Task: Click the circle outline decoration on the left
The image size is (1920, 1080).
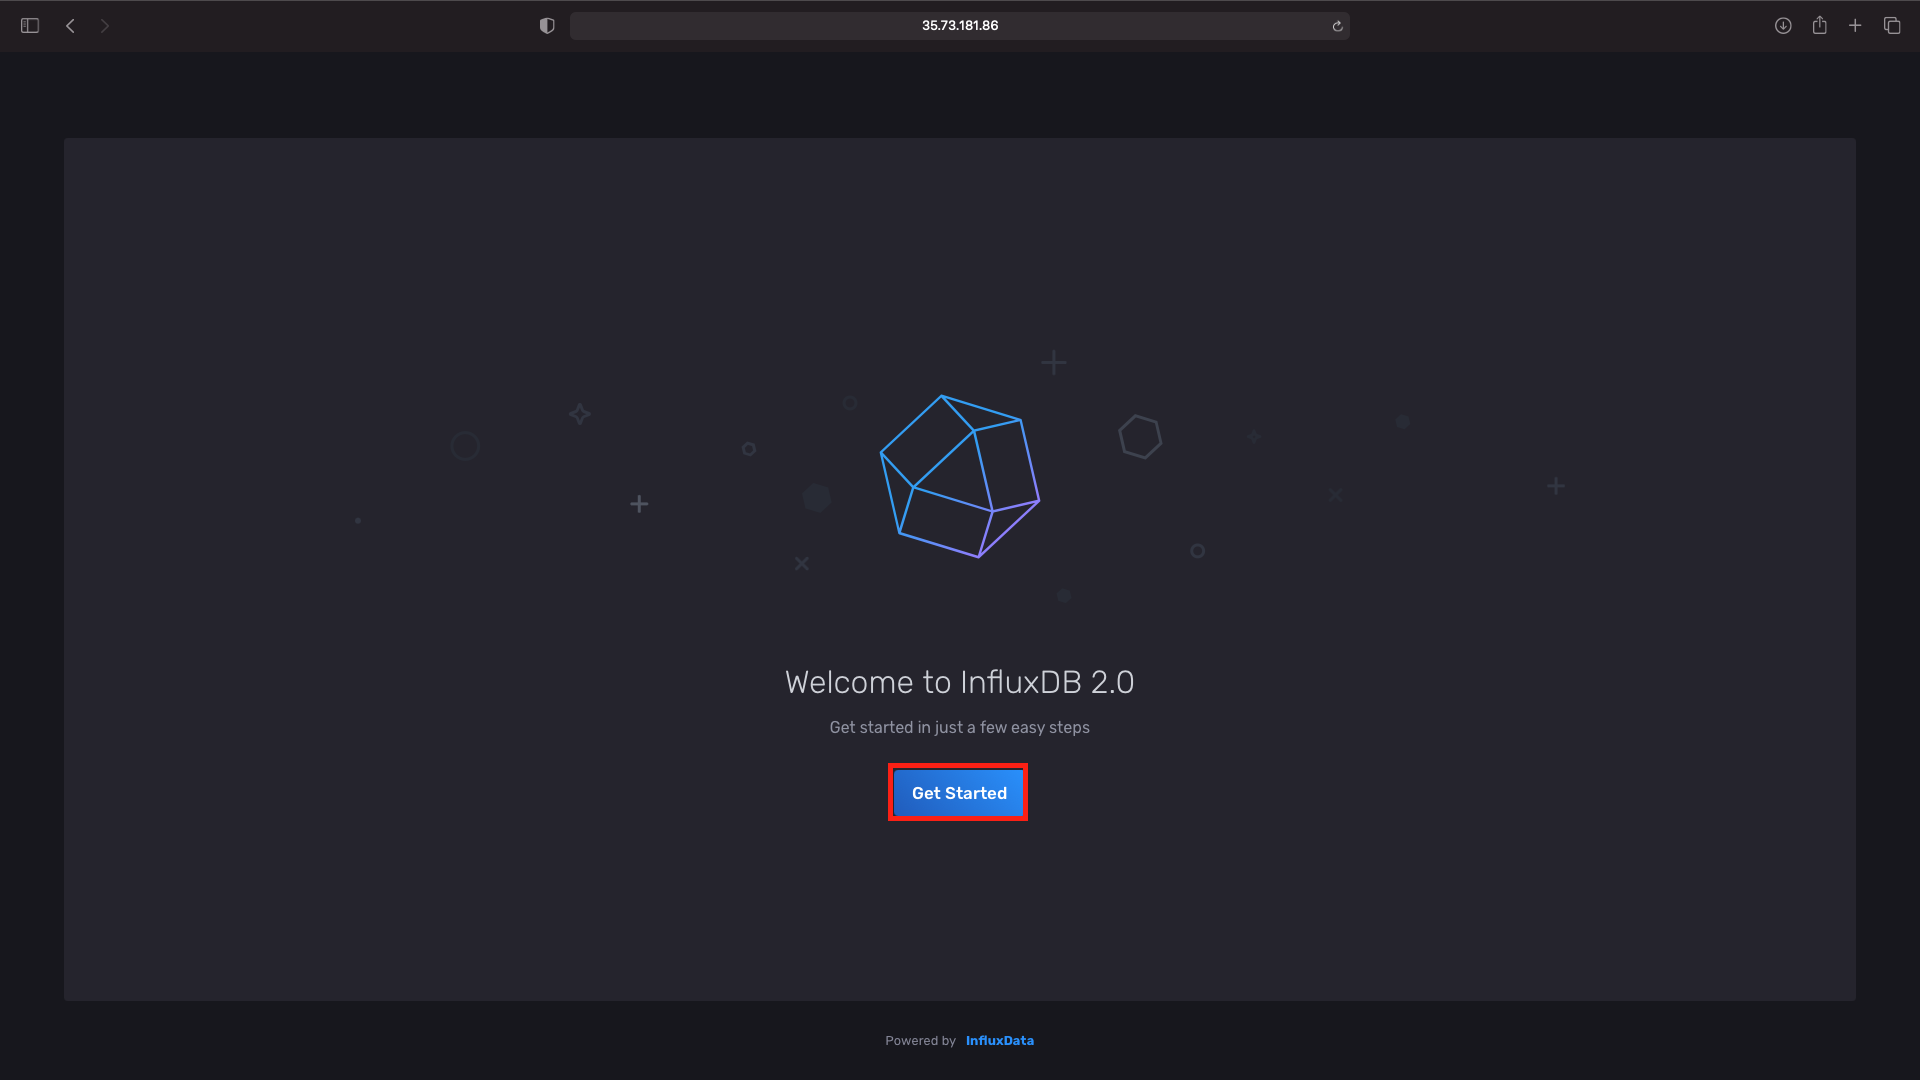Action: (x=464, y=446)
